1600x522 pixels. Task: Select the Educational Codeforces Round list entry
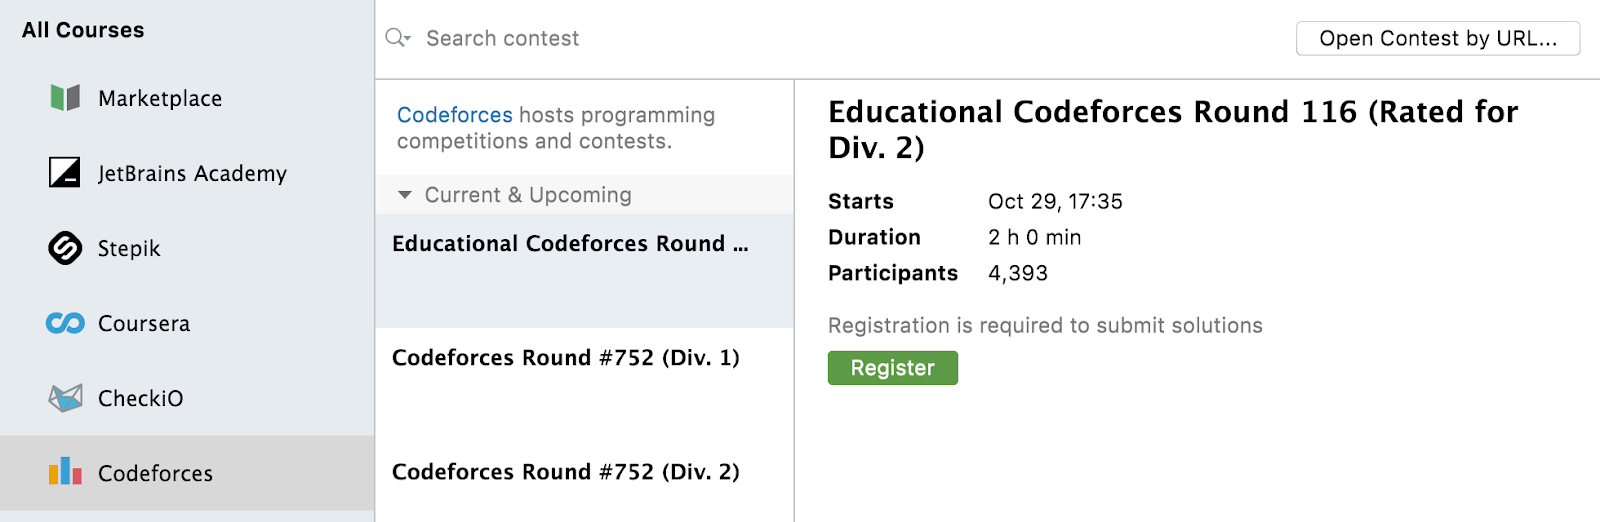coord(570,245)
